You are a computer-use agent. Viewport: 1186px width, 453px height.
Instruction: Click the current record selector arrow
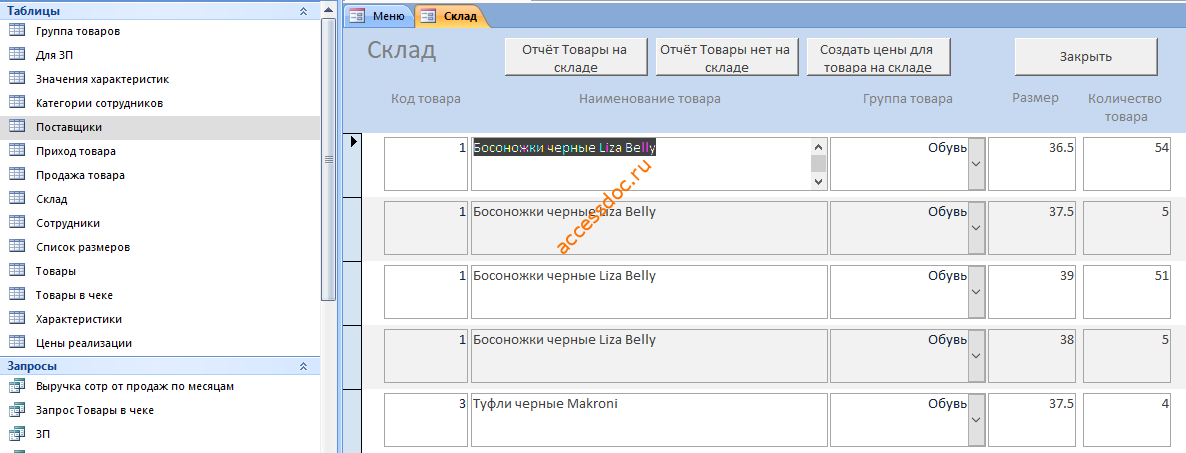pyautogui.click(x=354, y=140)
